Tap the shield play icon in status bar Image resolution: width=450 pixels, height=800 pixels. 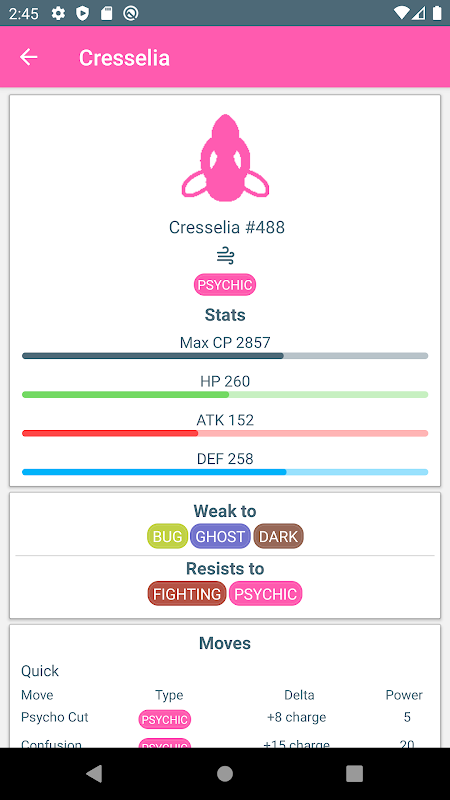[x=82, y=13]
